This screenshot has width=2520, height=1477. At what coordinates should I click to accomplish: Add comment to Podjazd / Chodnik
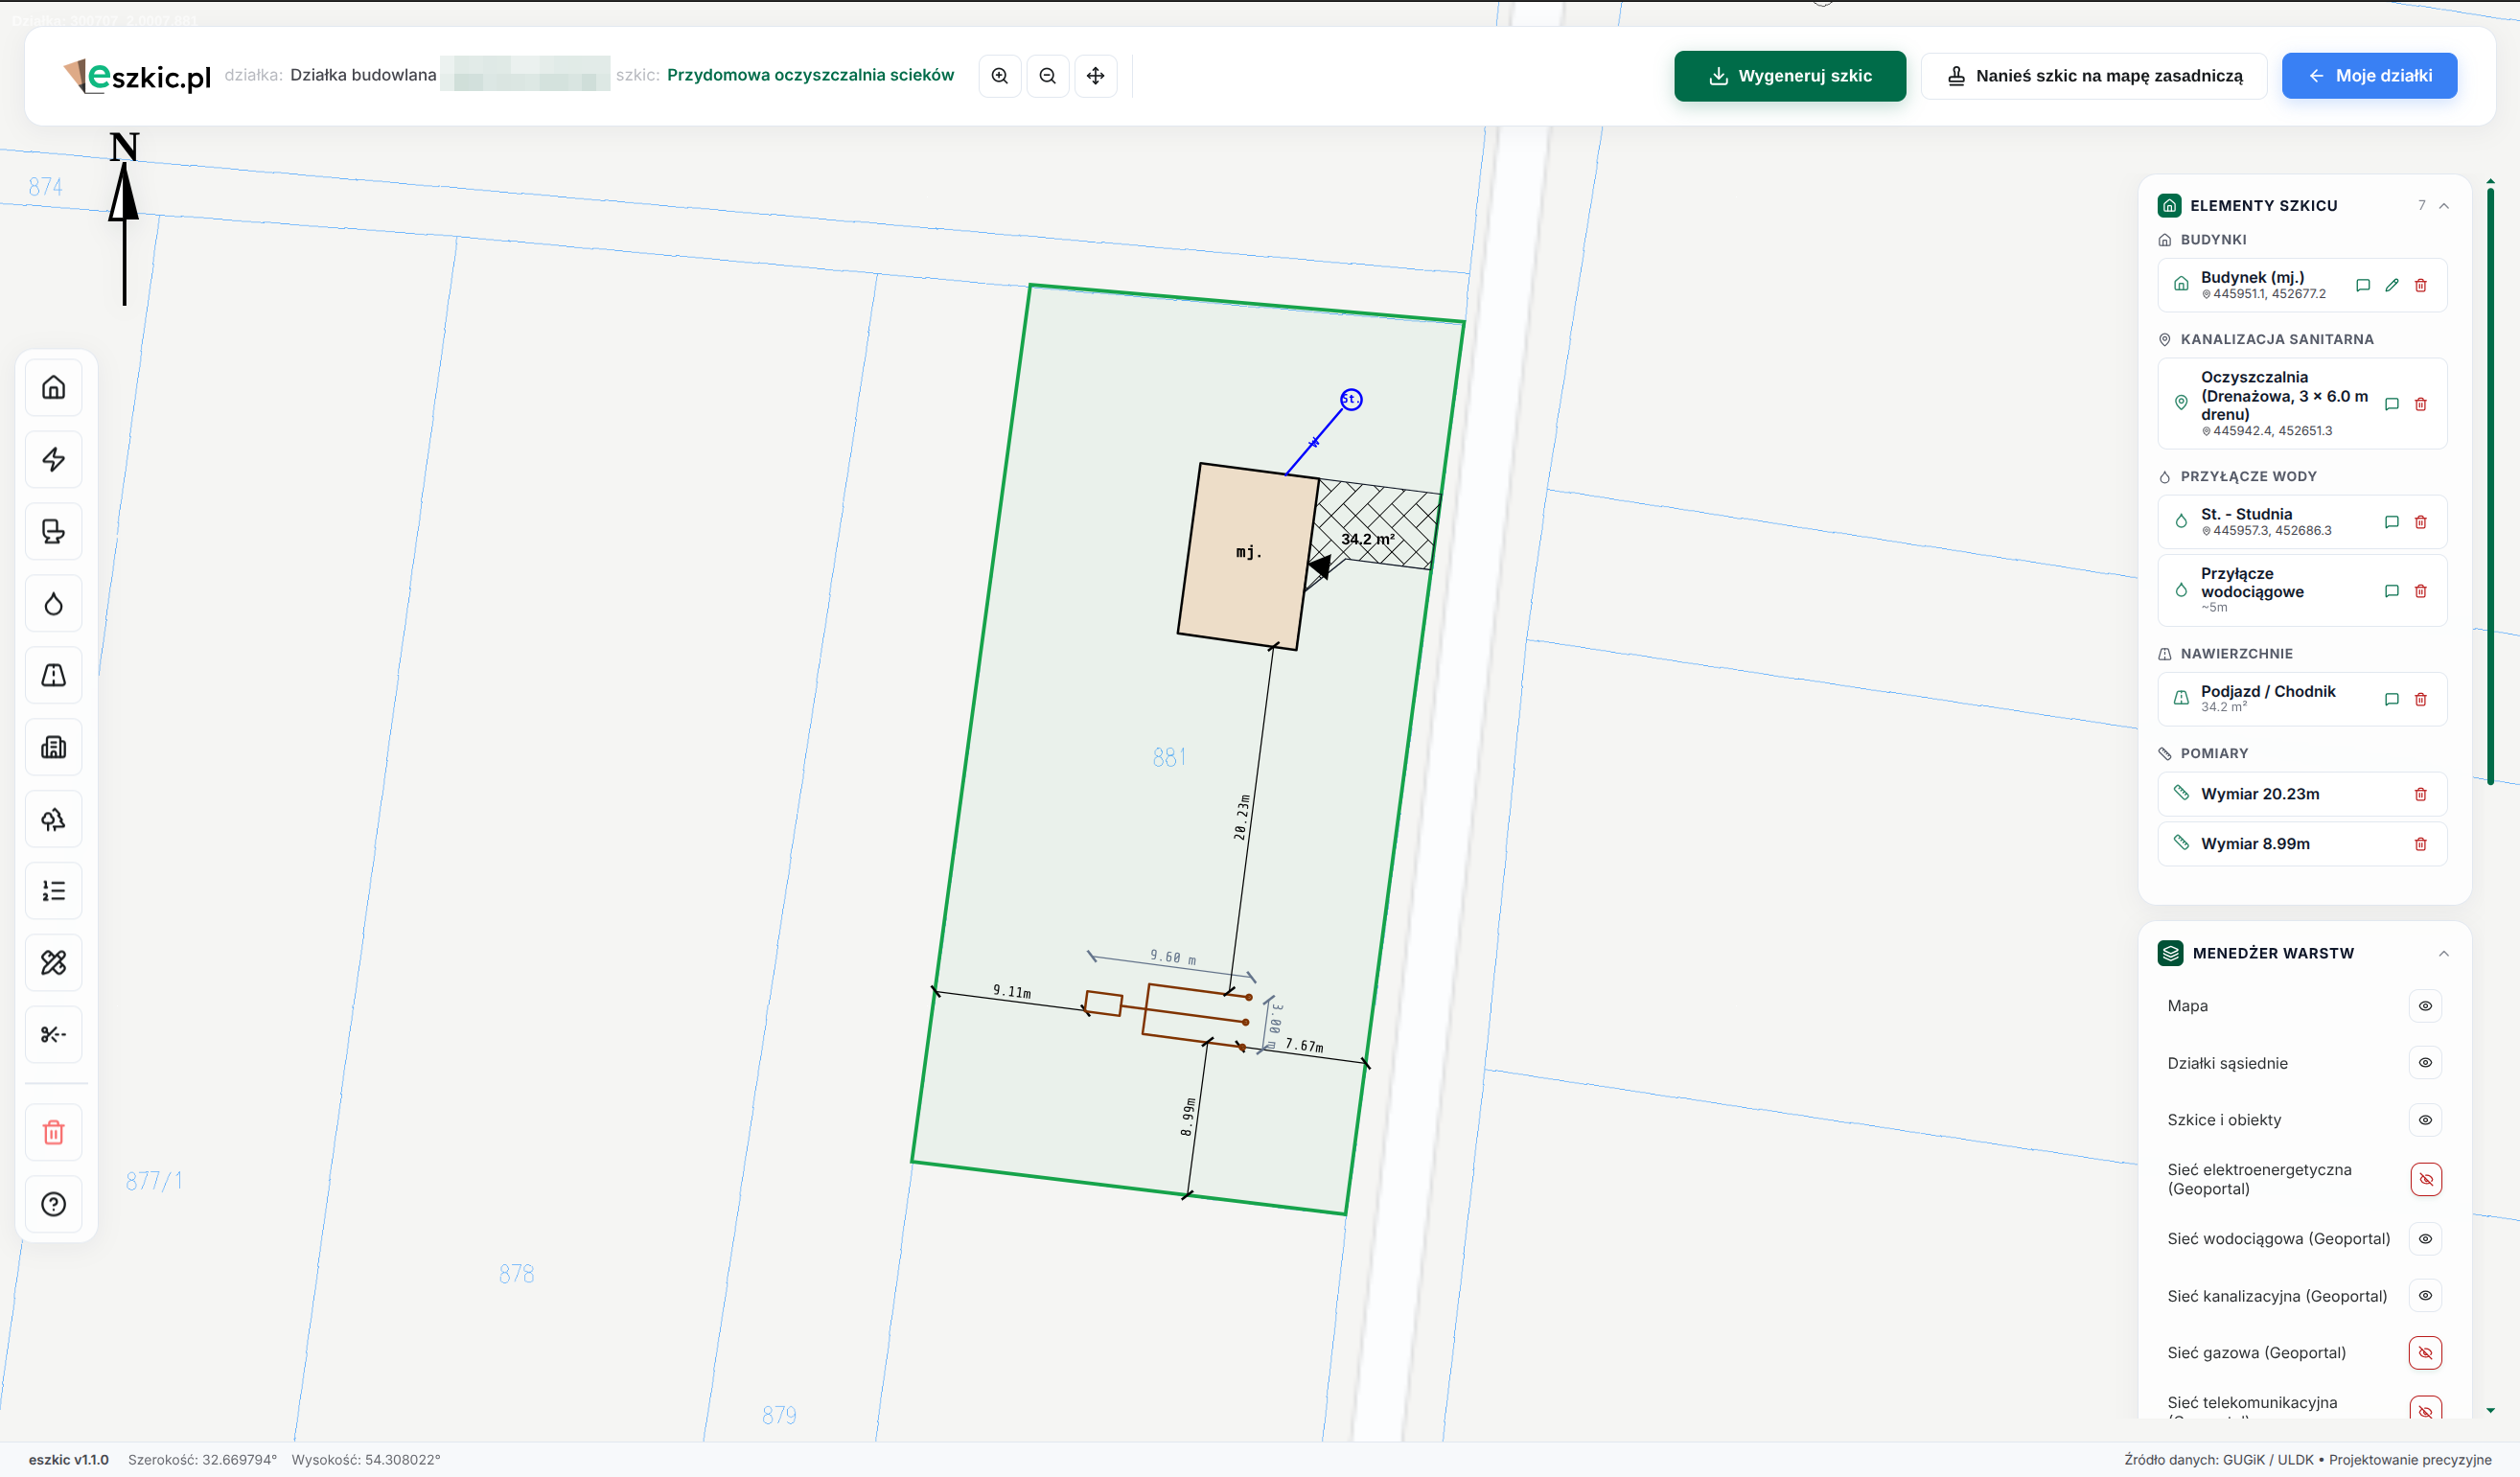click(x=2392, y=699)
